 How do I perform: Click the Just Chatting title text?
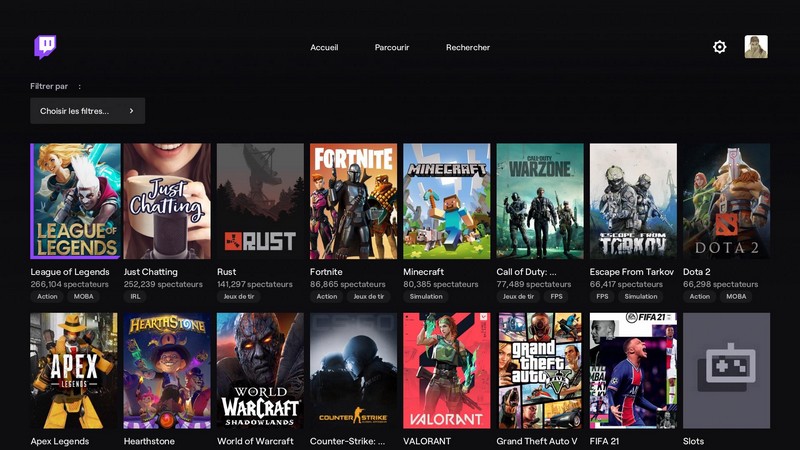[x=151, y=272]
